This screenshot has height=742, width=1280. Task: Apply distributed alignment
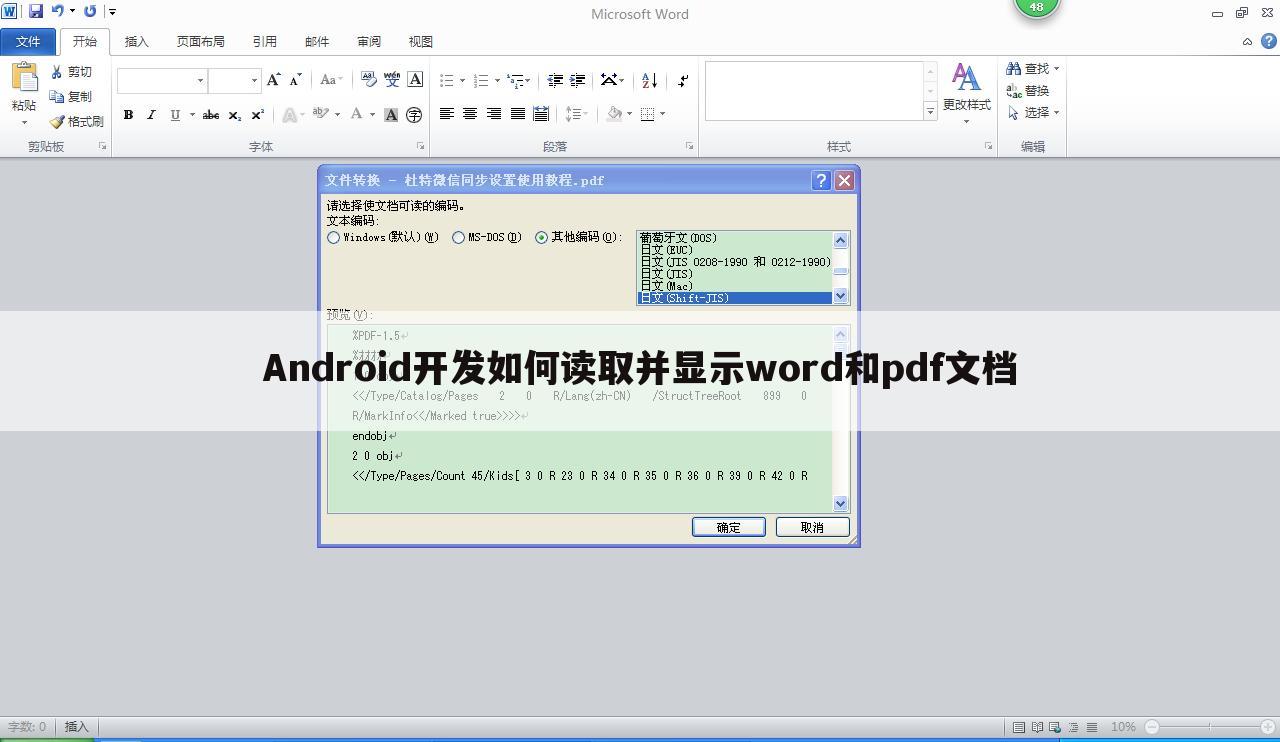541,114
